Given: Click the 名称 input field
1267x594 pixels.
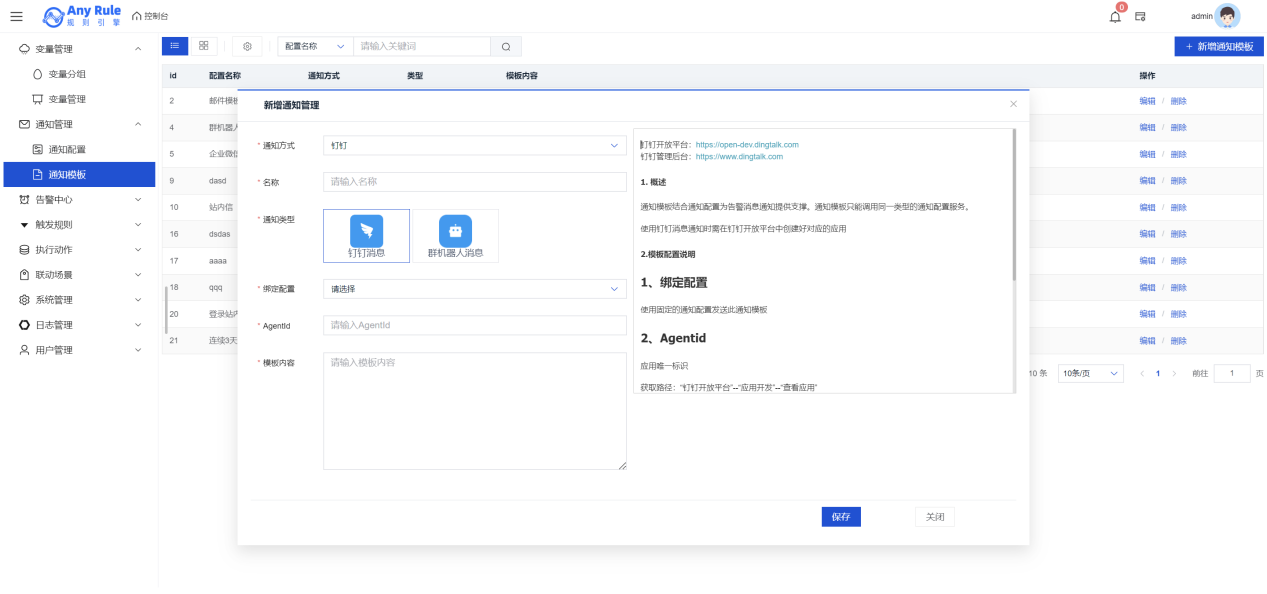Looking at the screenshot, I should pos(474,182).
